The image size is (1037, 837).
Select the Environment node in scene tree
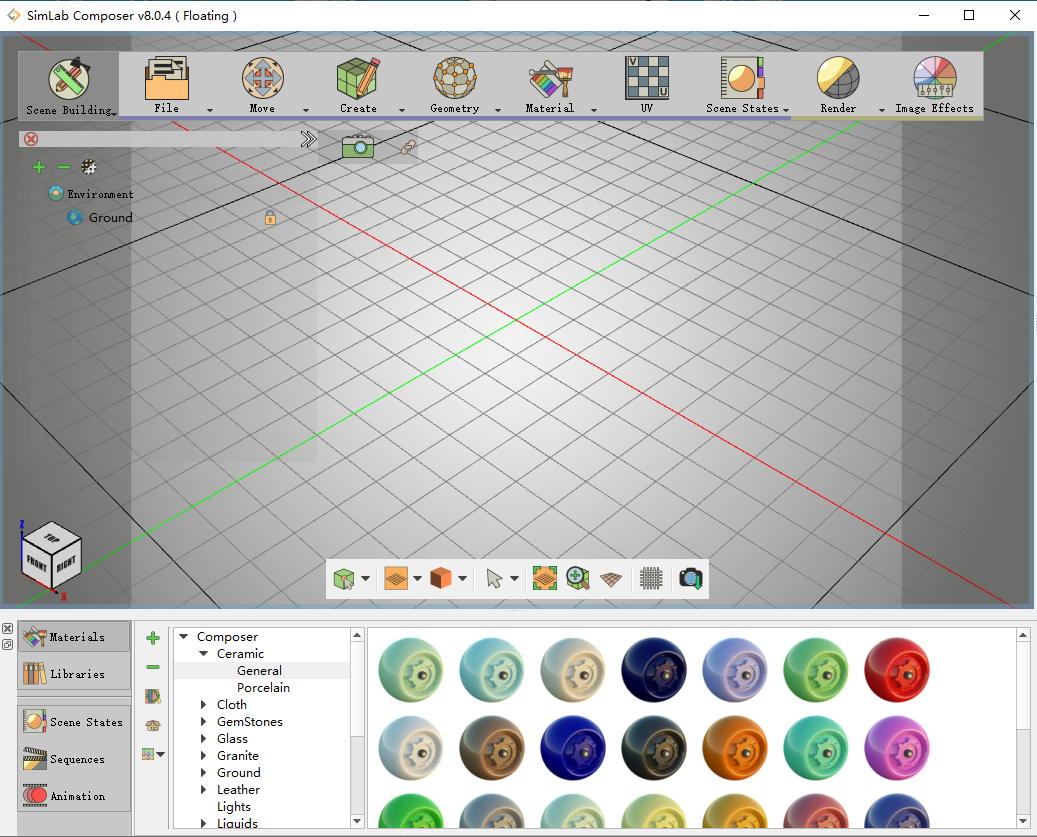pyautogui.click(x=100, y=194)
